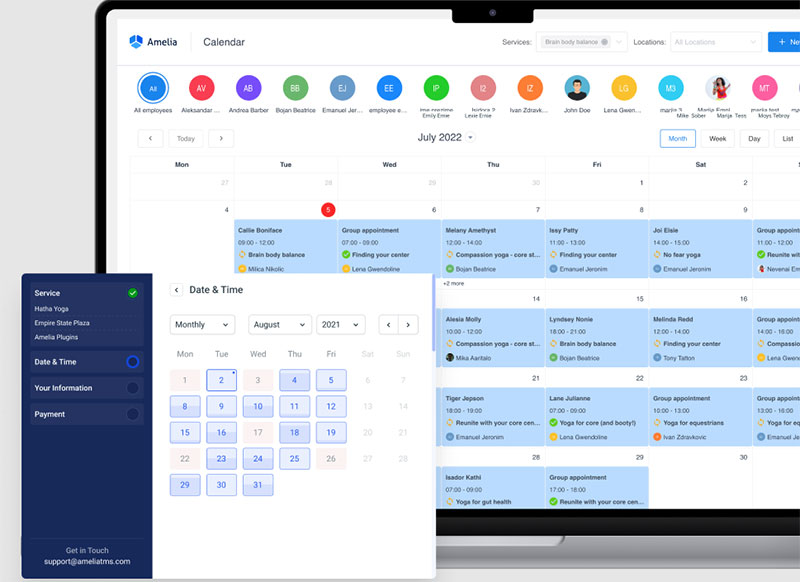Open Group appointment on July 6
Viewport: 800px width, 582px height.
pos(389,247)
